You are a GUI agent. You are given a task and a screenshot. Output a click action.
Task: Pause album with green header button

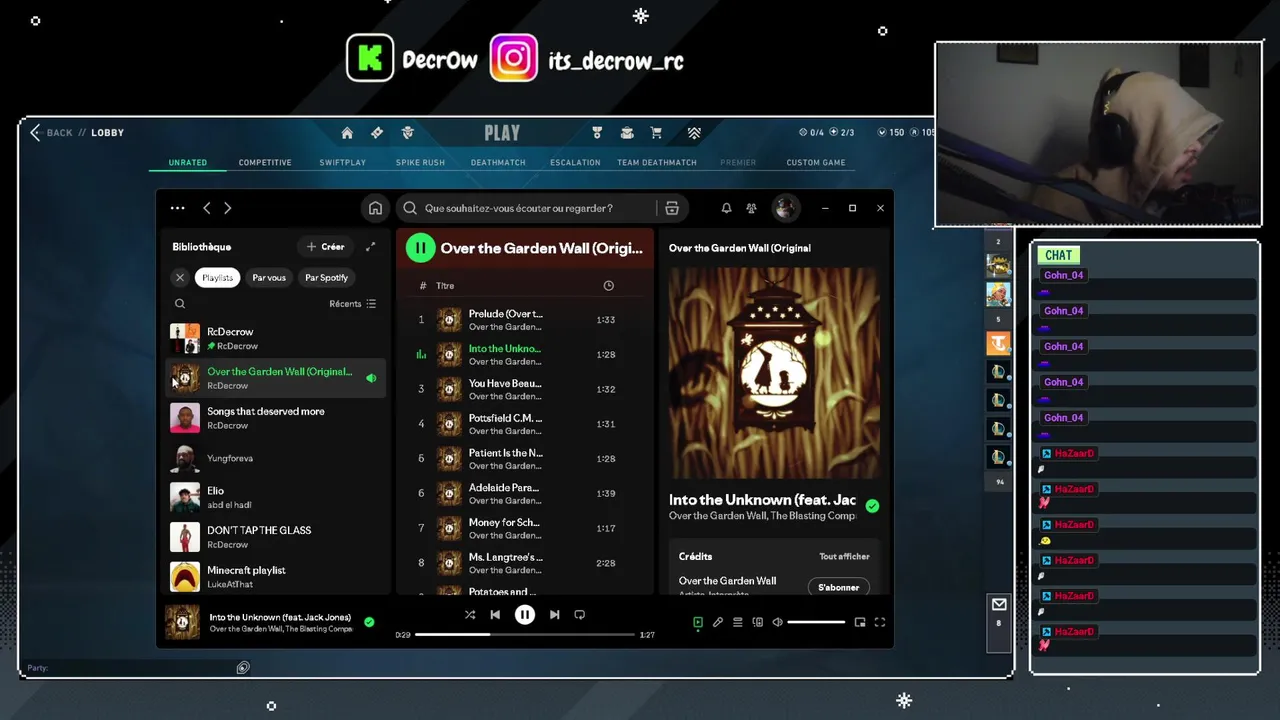(x=420, y=248)
